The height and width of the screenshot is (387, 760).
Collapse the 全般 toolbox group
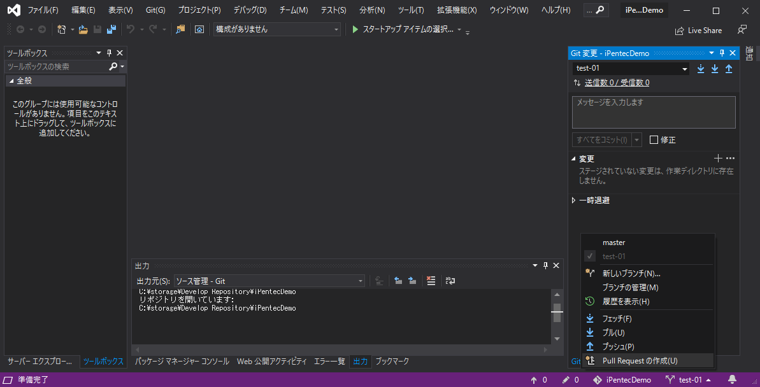pyautogui.click(x=11, y=81)
